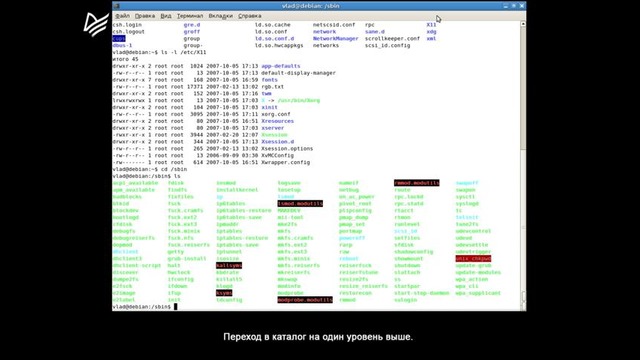Click the xserver directory entry

click(x=273, y=128)
